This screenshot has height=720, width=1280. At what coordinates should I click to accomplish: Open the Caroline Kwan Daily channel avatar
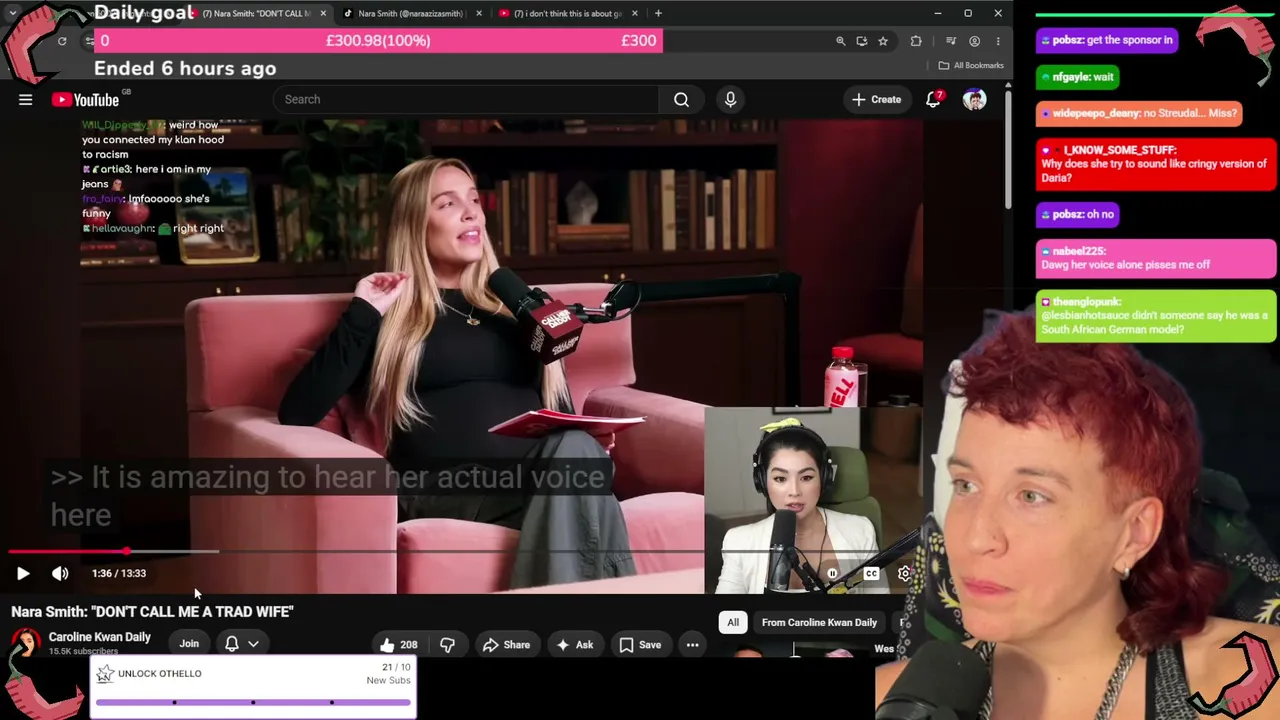pyautogui.click(x=26, y=643)
